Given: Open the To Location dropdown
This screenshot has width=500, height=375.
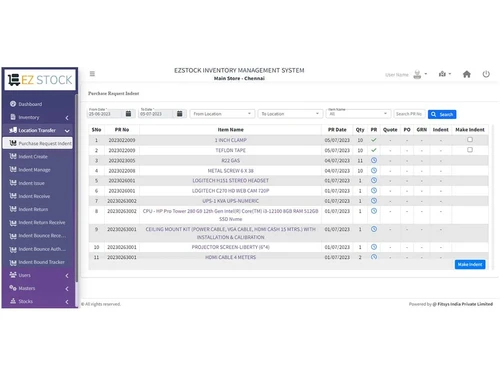Looking at the screenshot, I should pyautogui.click(x=290, y=114).
